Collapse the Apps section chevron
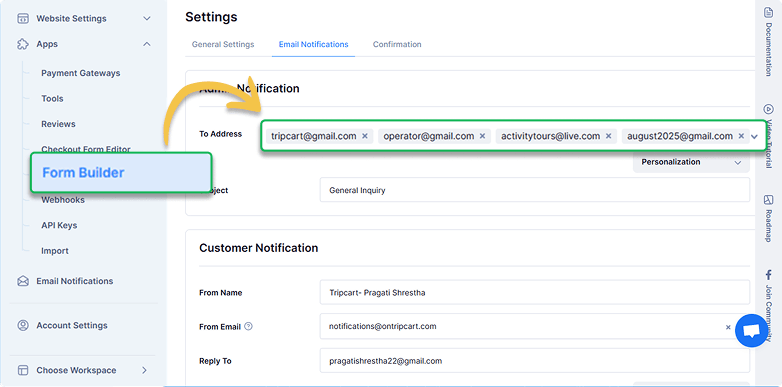The image size is (782, 387). tap(147, 44)
